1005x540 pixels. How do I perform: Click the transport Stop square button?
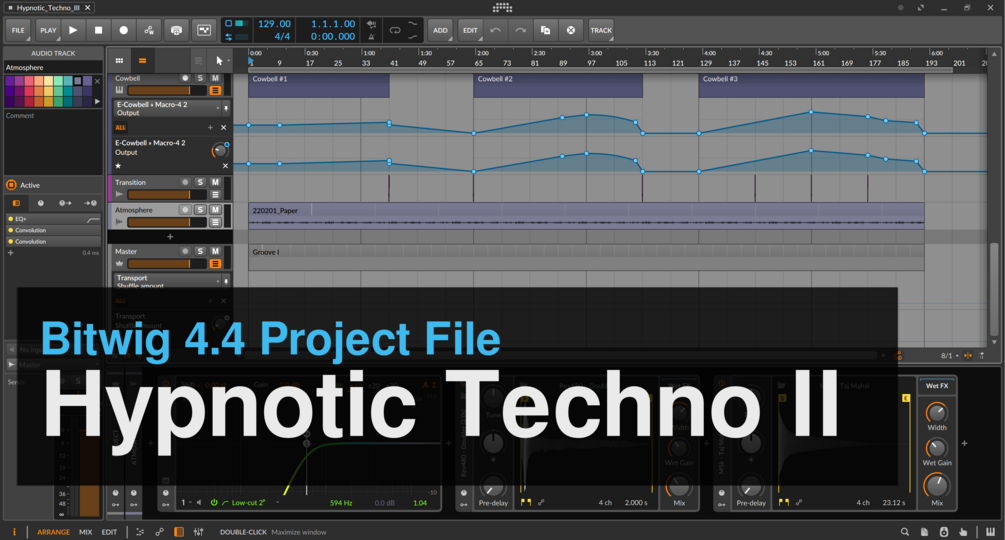[x=98, y=30]
